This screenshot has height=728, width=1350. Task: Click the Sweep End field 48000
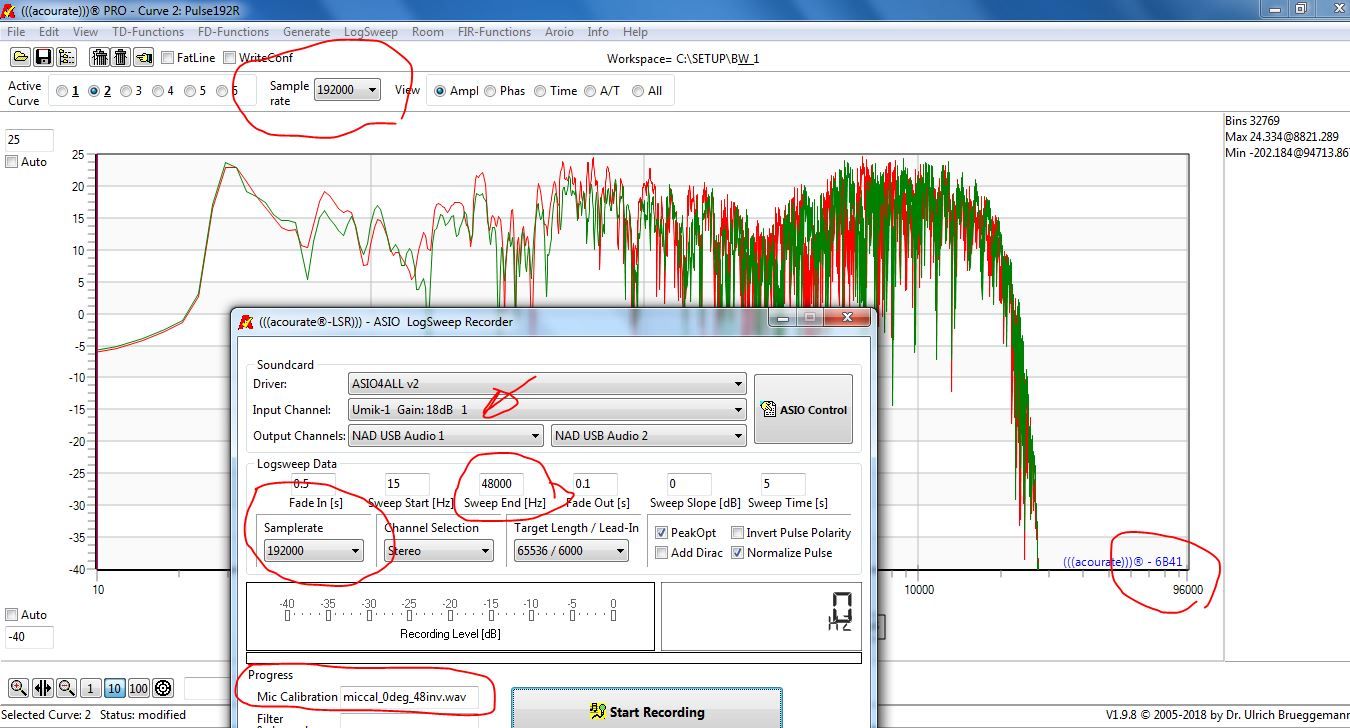tap(500, 484)
